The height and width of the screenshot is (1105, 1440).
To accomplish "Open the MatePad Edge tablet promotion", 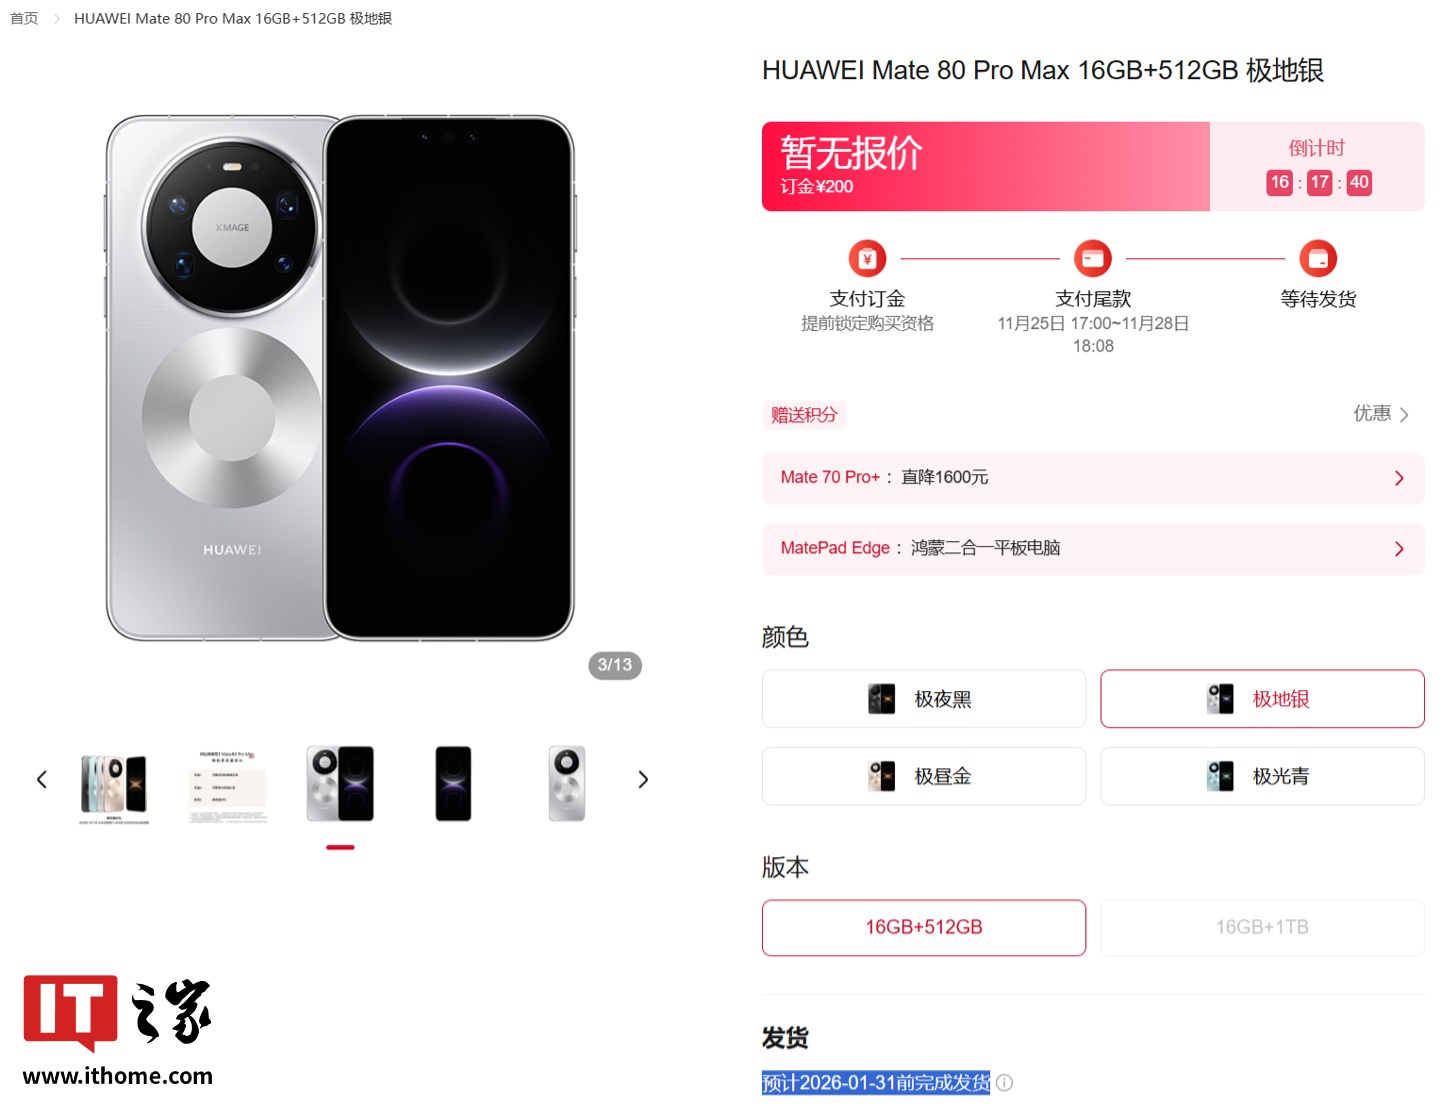I will (1092, 549).
